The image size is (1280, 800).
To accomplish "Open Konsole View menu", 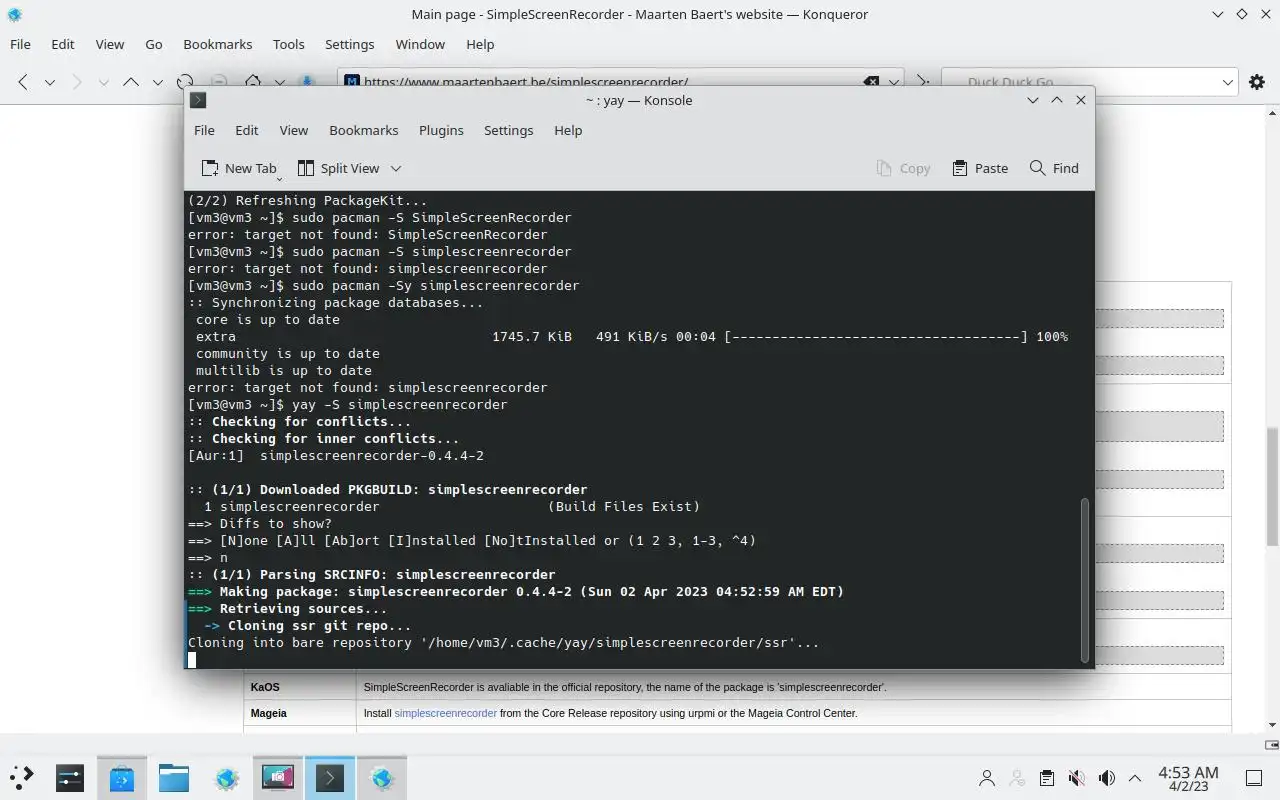I will point(294,130).
